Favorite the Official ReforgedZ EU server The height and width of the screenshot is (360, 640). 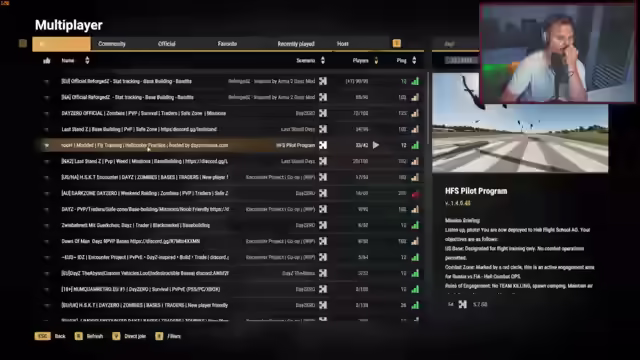[47, 81]
